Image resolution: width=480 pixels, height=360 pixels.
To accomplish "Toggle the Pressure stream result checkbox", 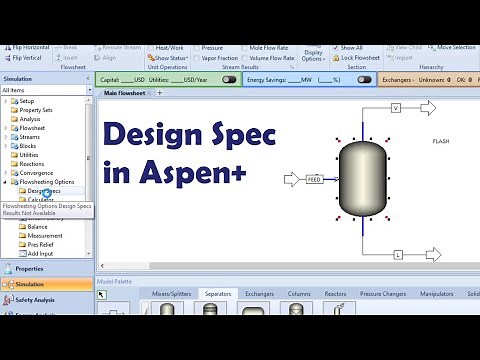I will click(197, 48).
